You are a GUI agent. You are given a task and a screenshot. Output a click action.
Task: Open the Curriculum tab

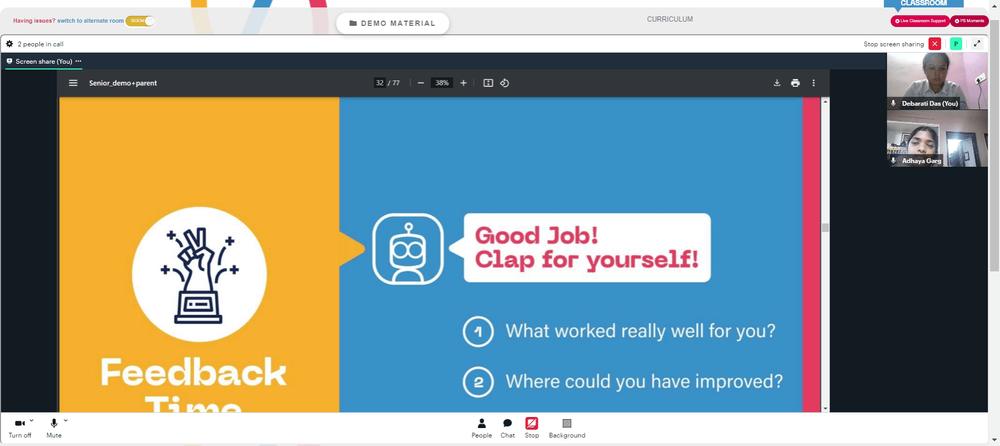[x=670, y=19]
